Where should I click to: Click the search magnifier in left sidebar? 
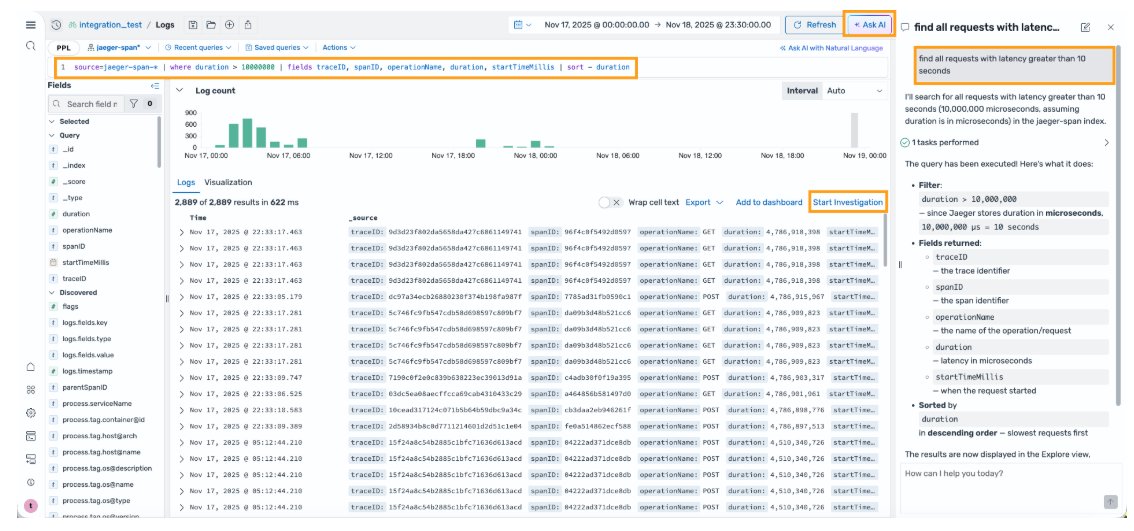click(x=30, y=46)
